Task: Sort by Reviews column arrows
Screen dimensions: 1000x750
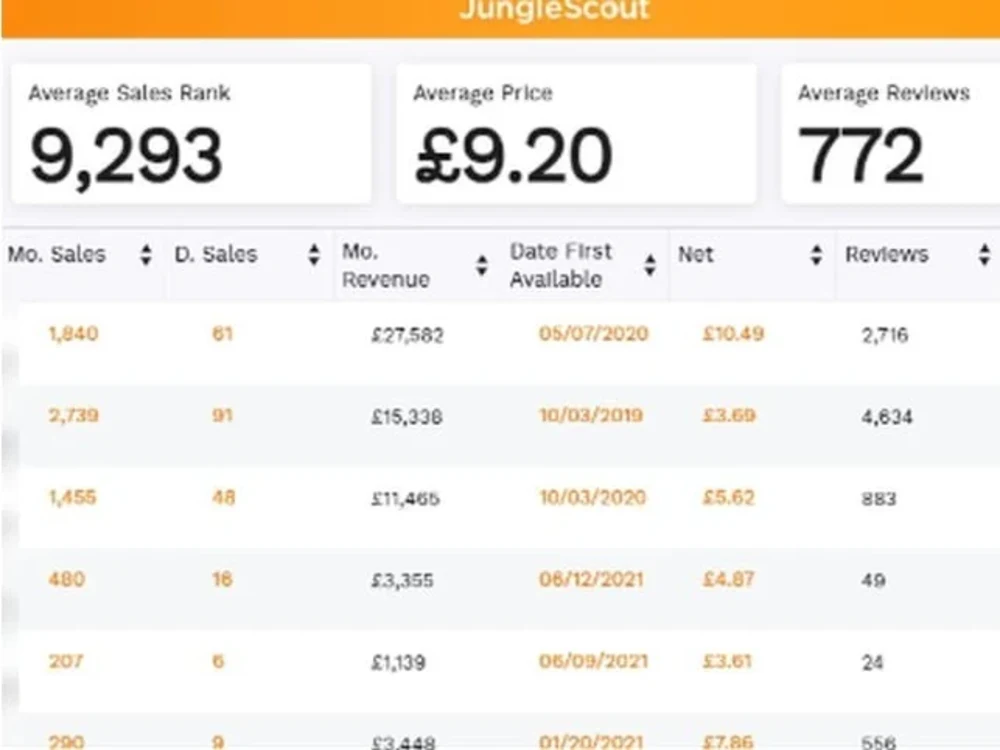Action: [x=984, y=254]
